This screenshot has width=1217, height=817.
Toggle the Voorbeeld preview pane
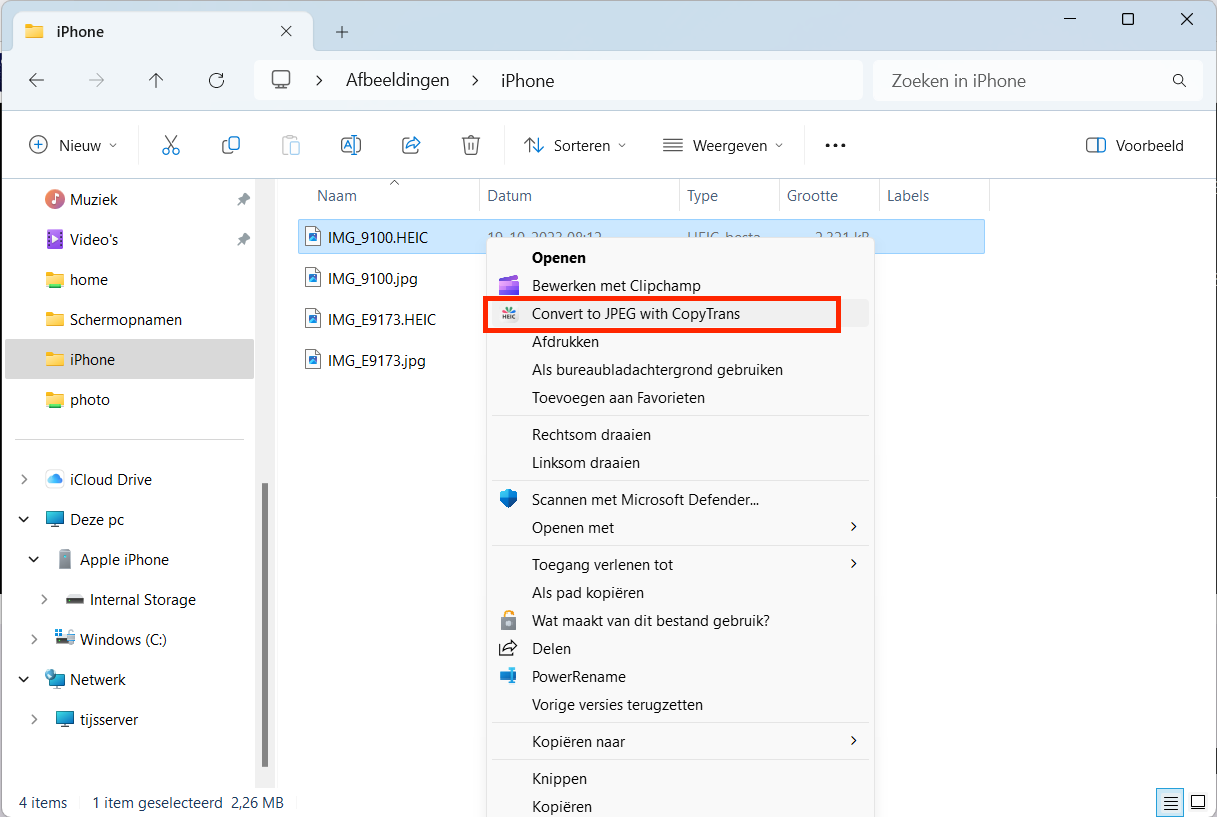tap(1134, 145)
